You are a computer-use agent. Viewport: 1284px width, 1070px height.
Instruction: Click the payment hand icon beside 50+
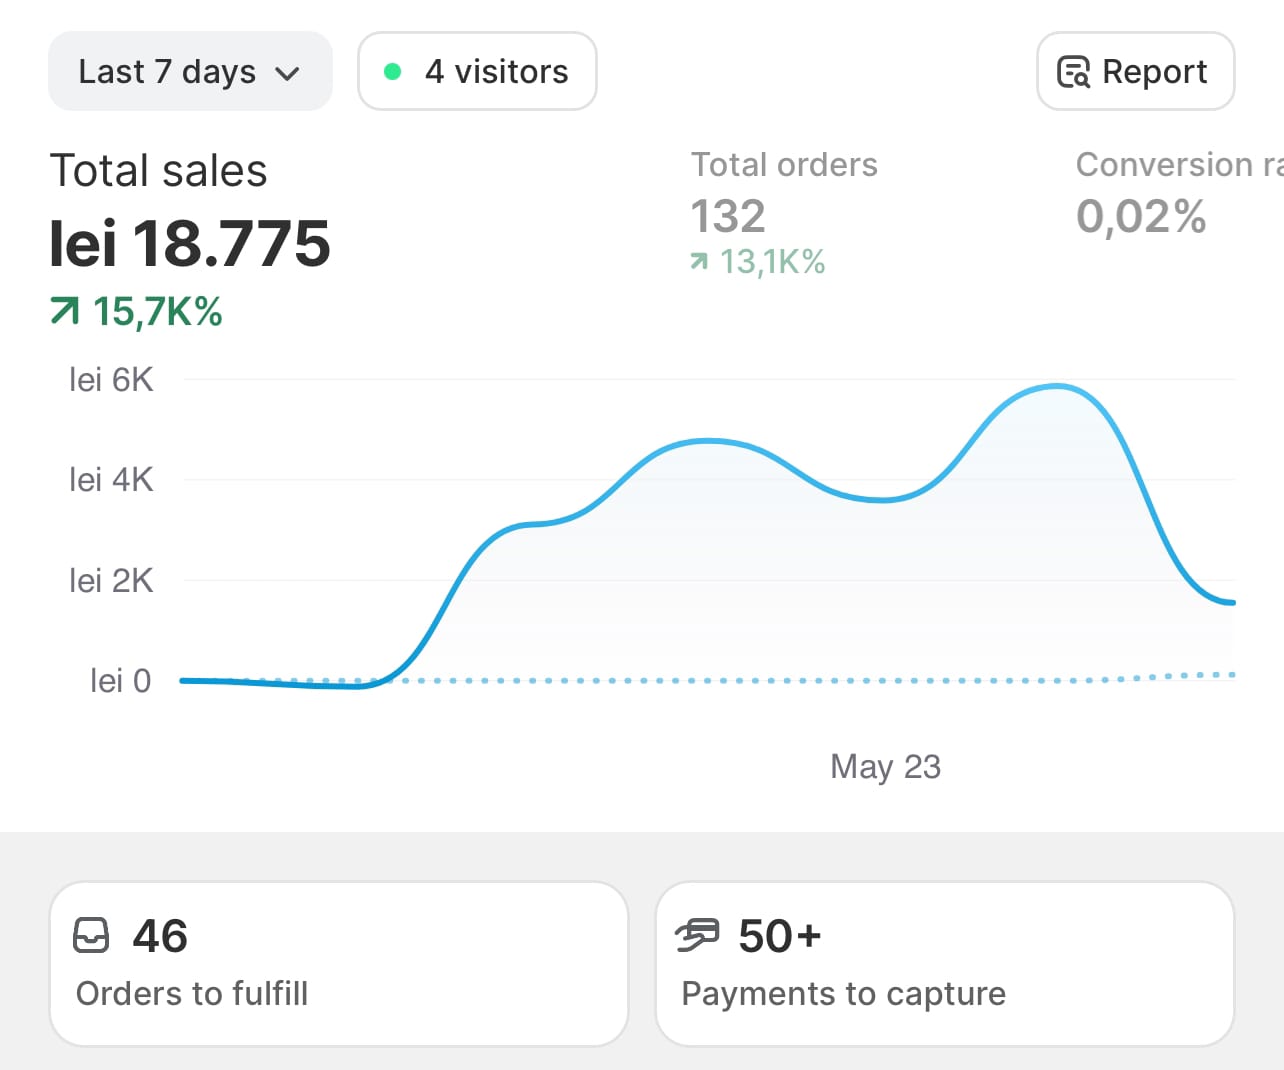coord(697,936)
